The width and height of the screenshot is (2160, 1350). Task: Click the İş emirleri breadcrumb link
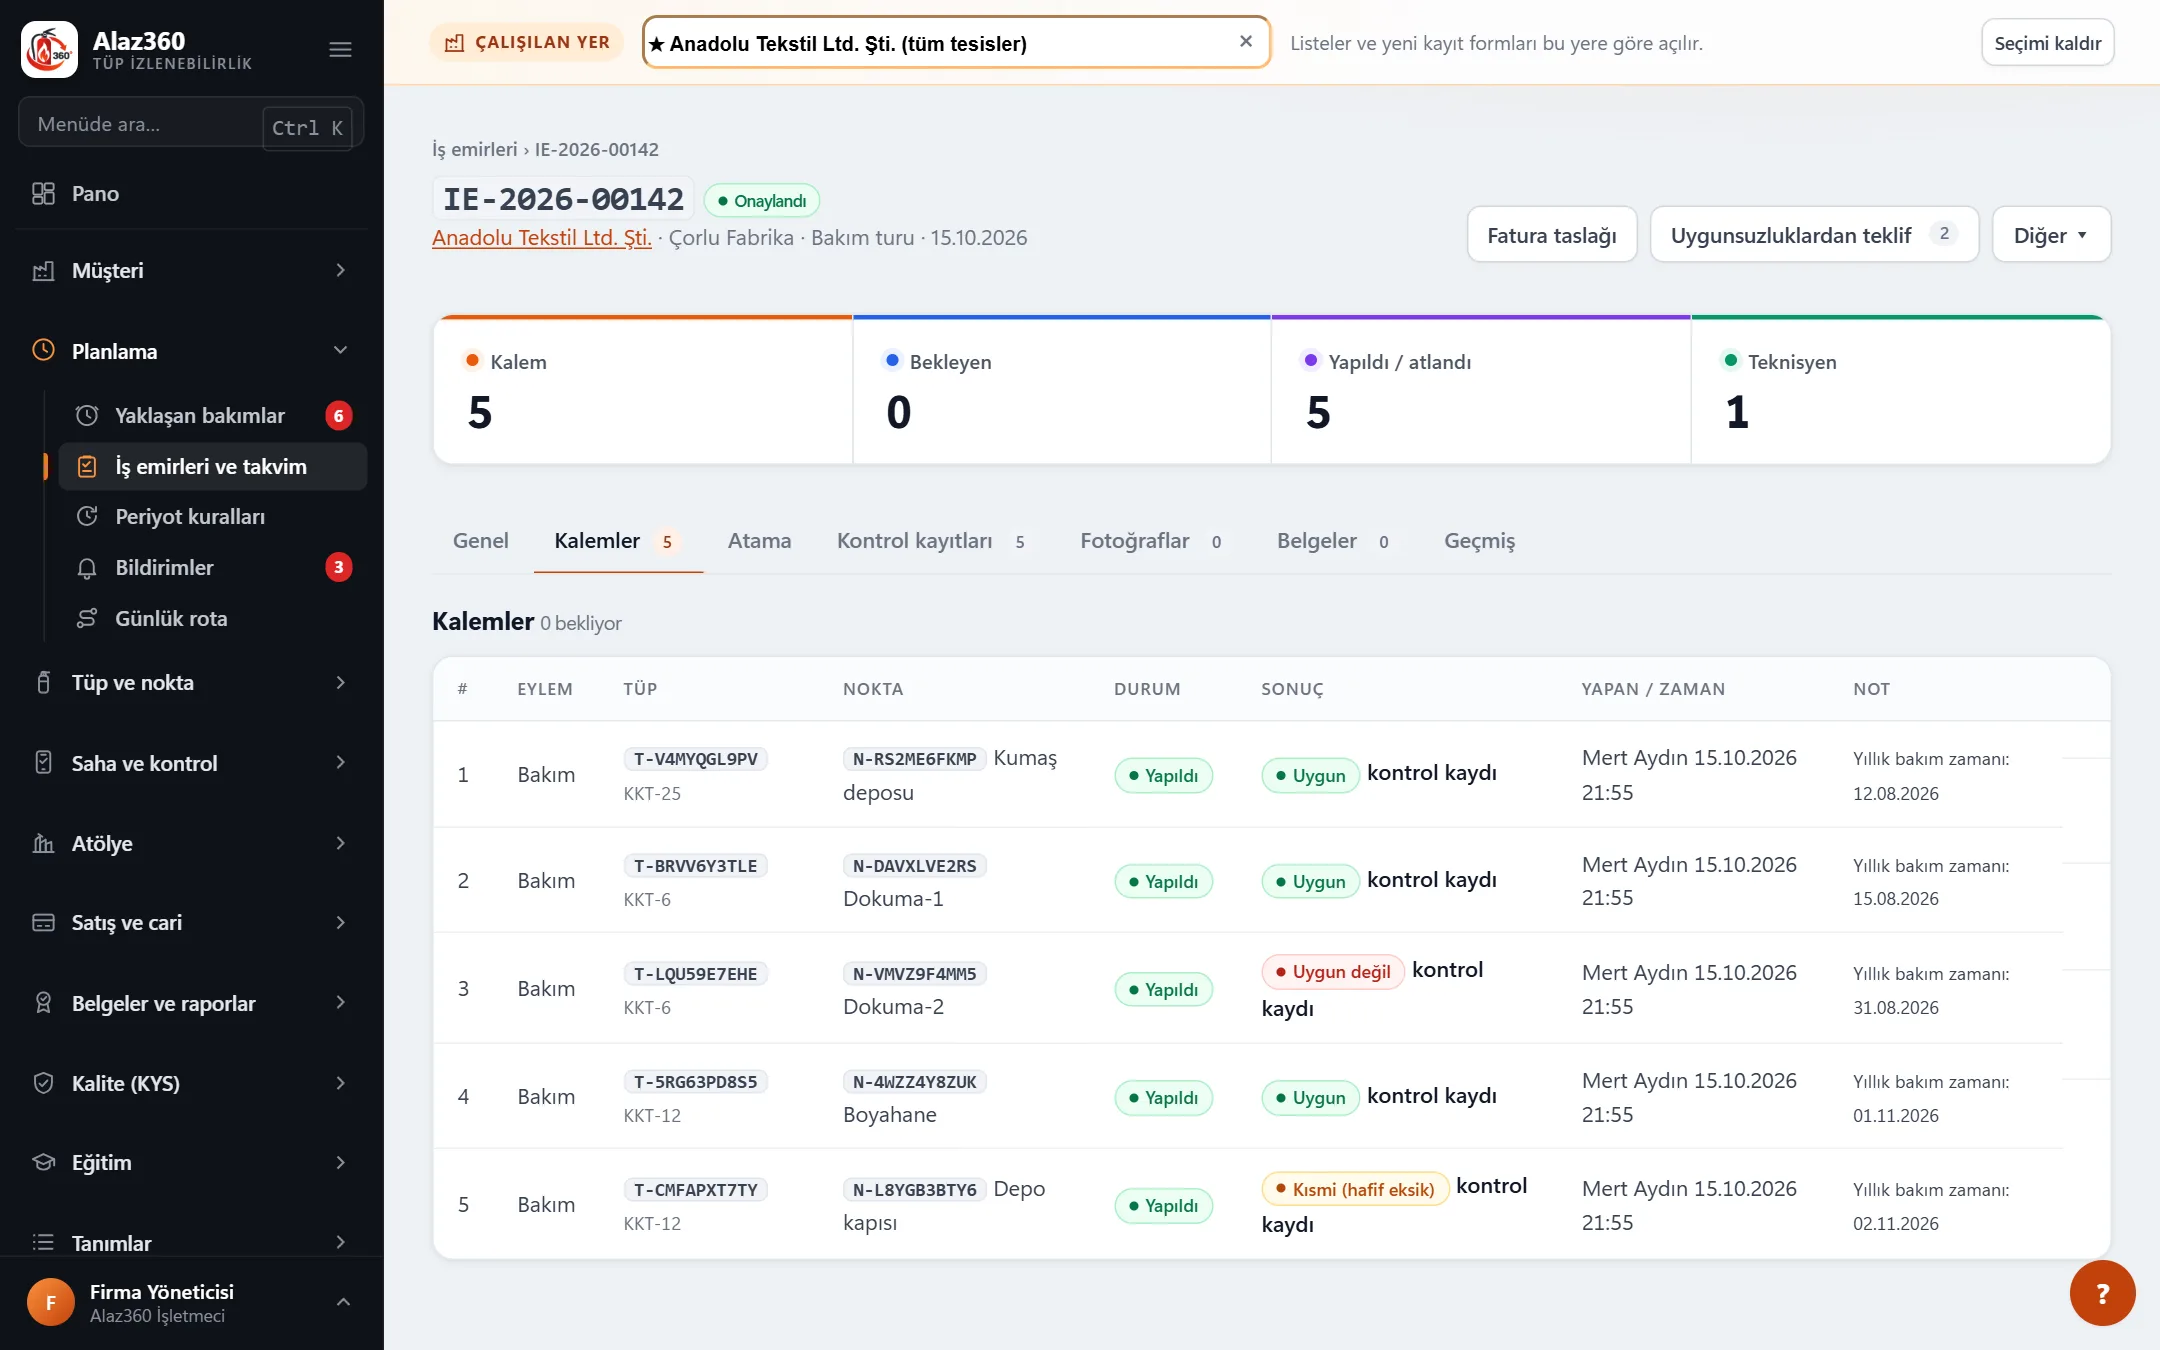pyautogui.click(x=474, y=150)
